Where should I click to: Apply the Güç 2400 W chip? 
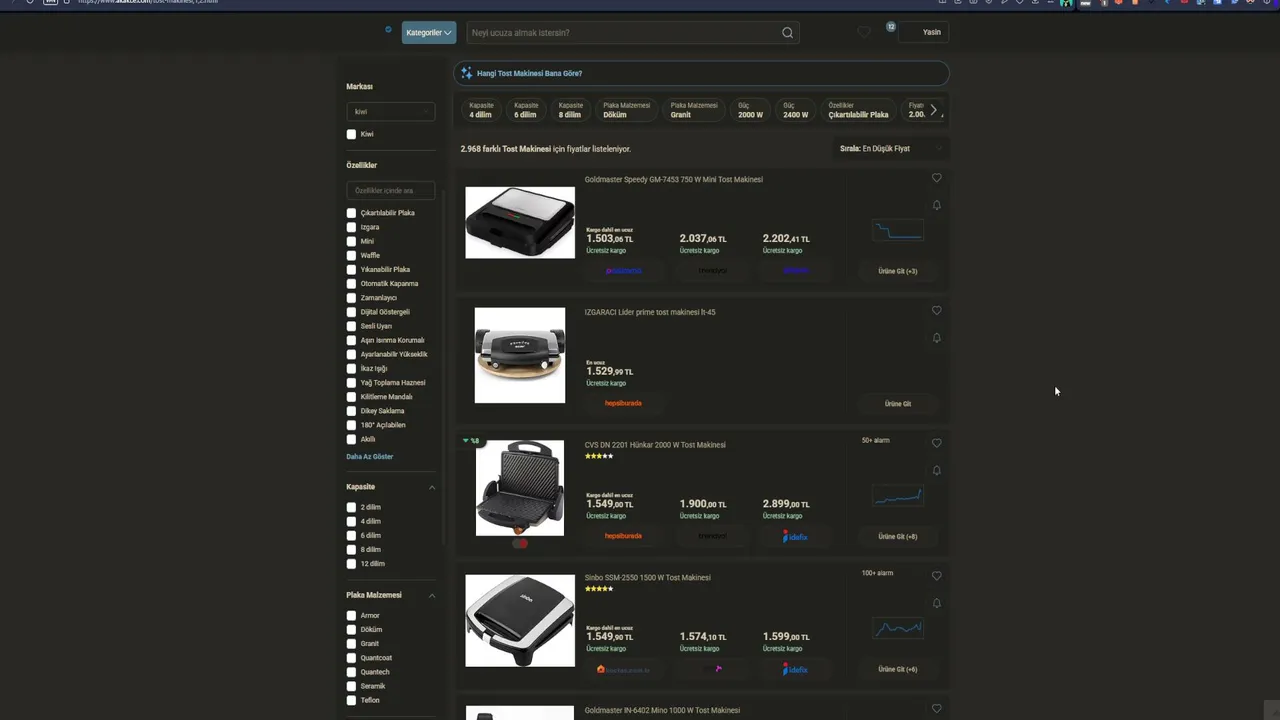[x=796, y=110]
